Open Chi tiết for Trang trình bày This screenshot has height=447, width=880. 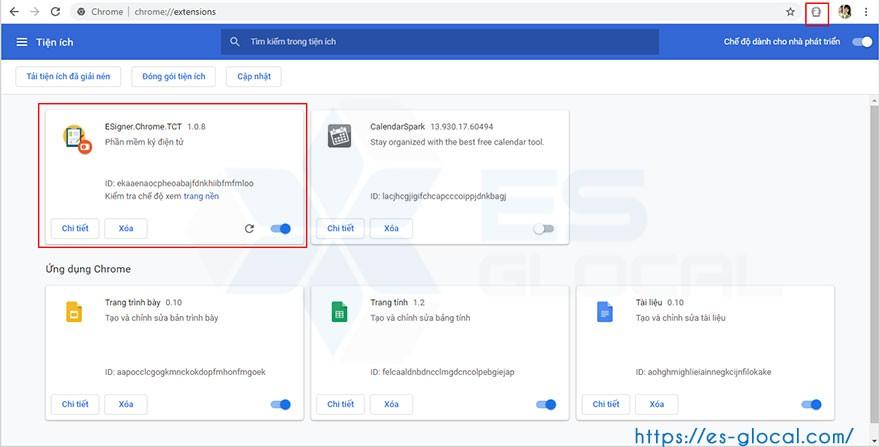[75, 404]
